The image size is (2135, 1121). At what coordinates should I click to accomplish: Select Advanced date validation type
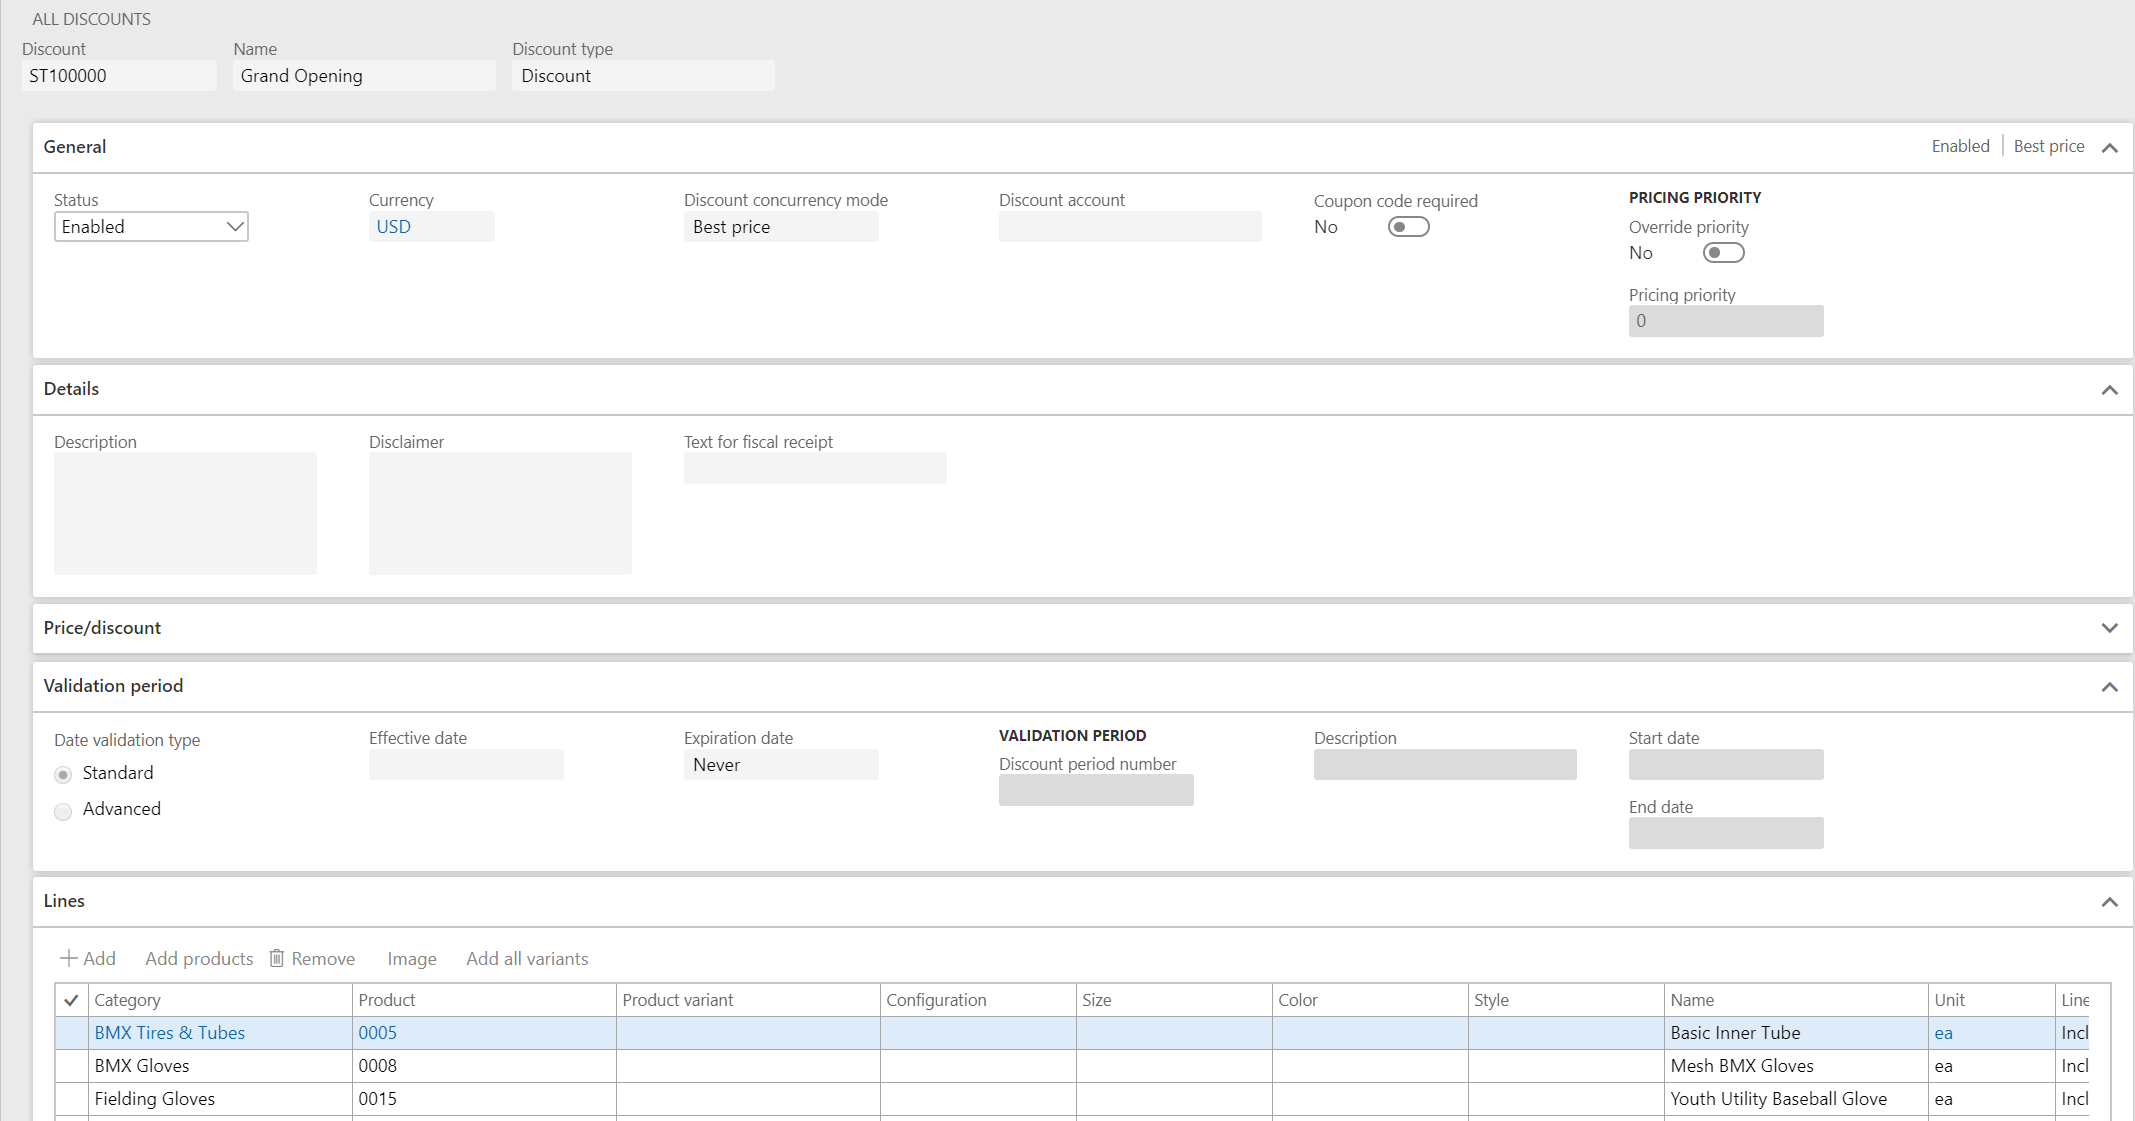click(x=64, y=809)
